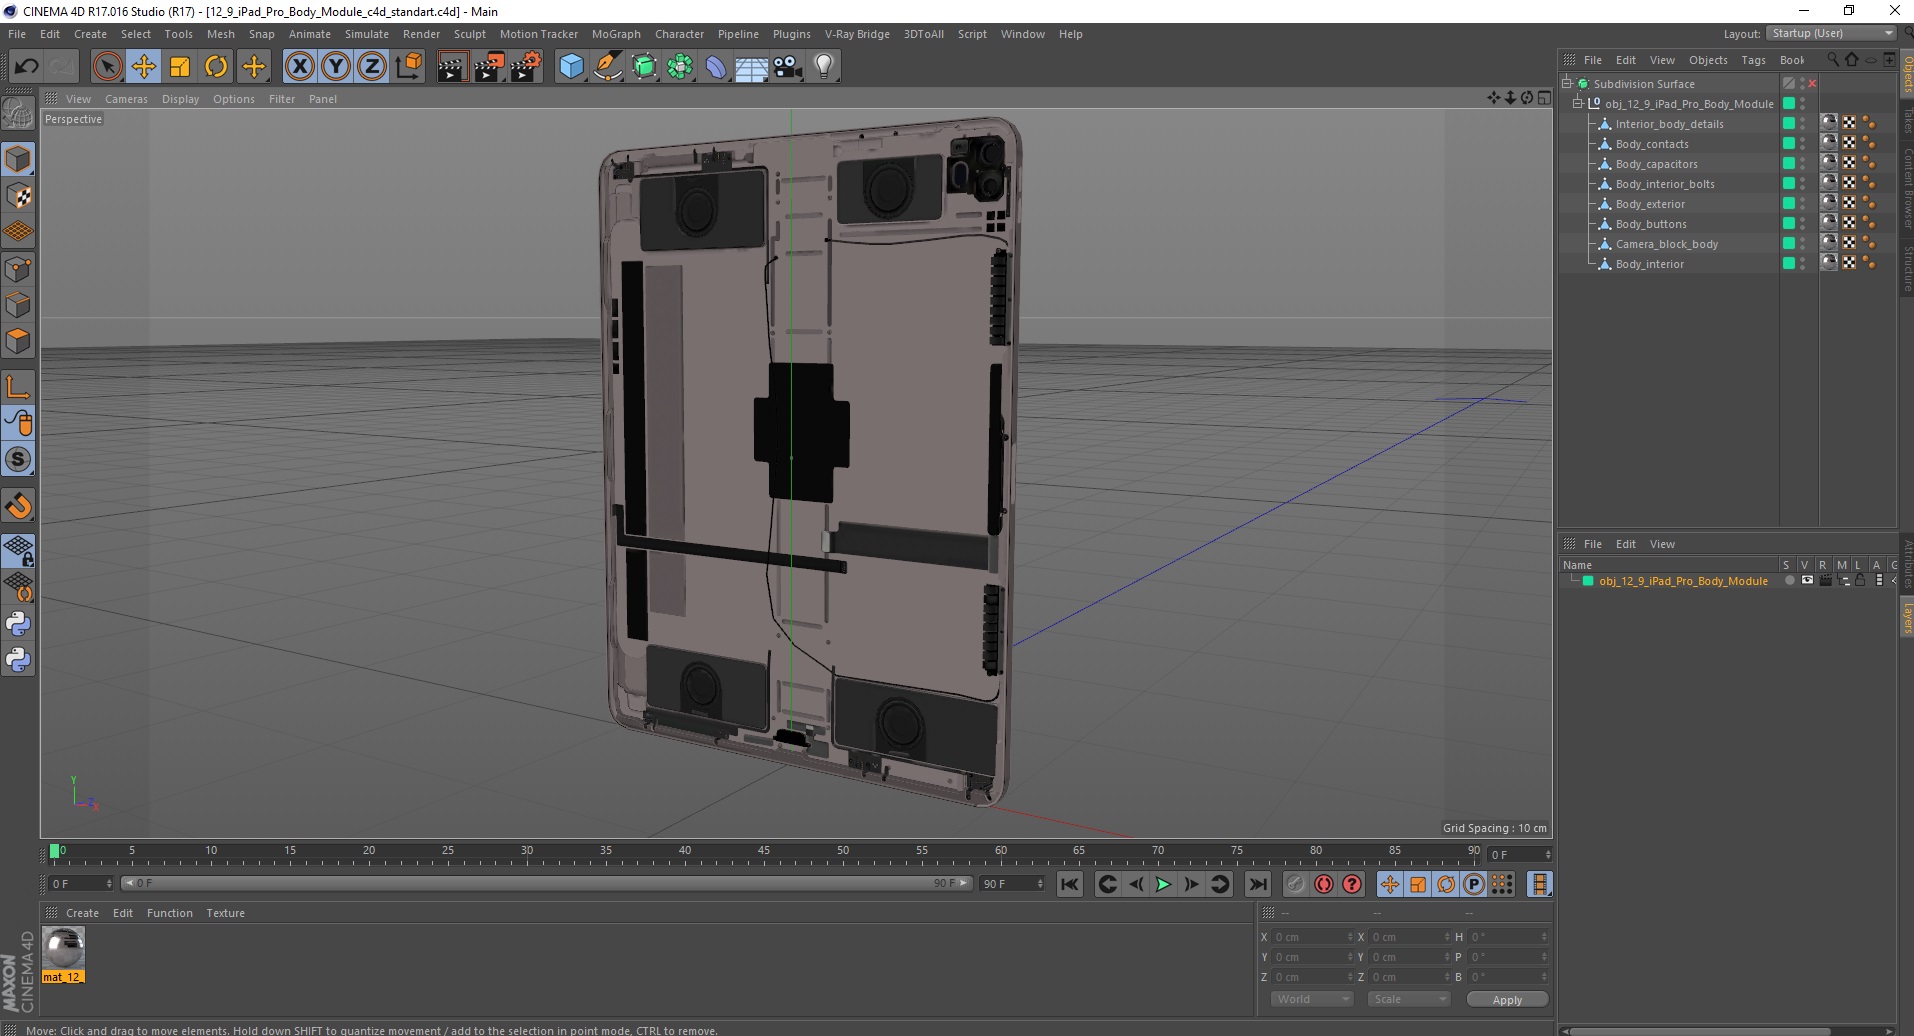Toggle Enable Snap (S) icon

18,460
